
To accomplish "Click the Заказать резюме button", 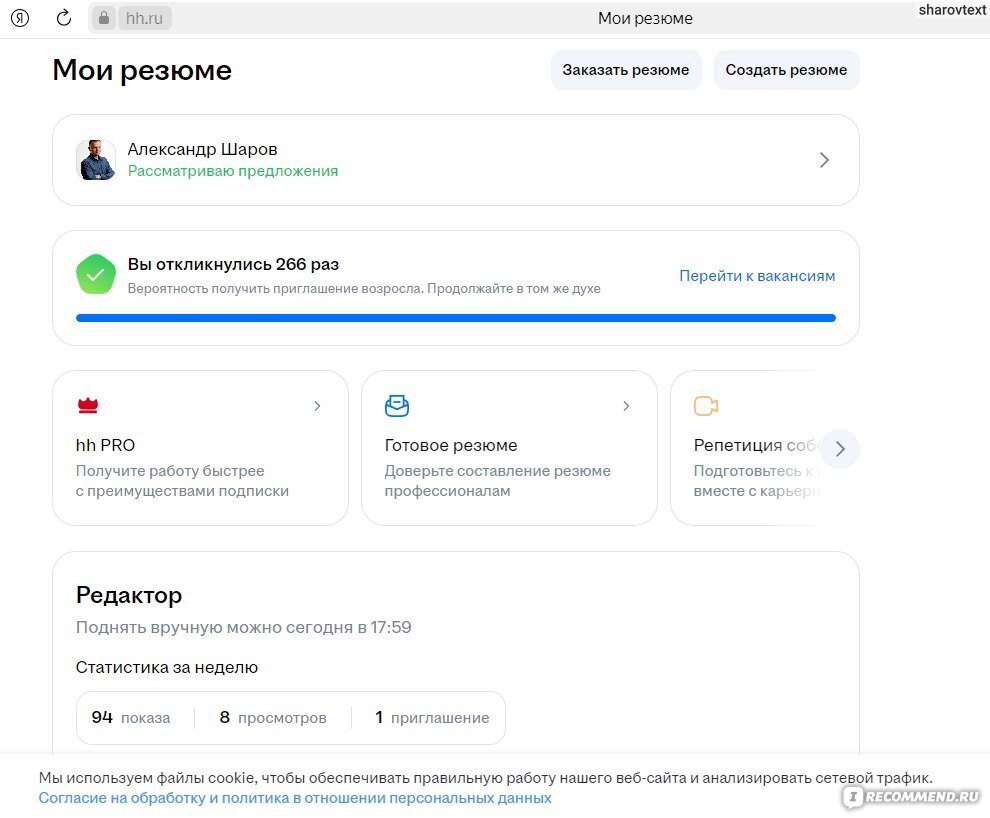I will pyautogui.click(x=626, y=69).
